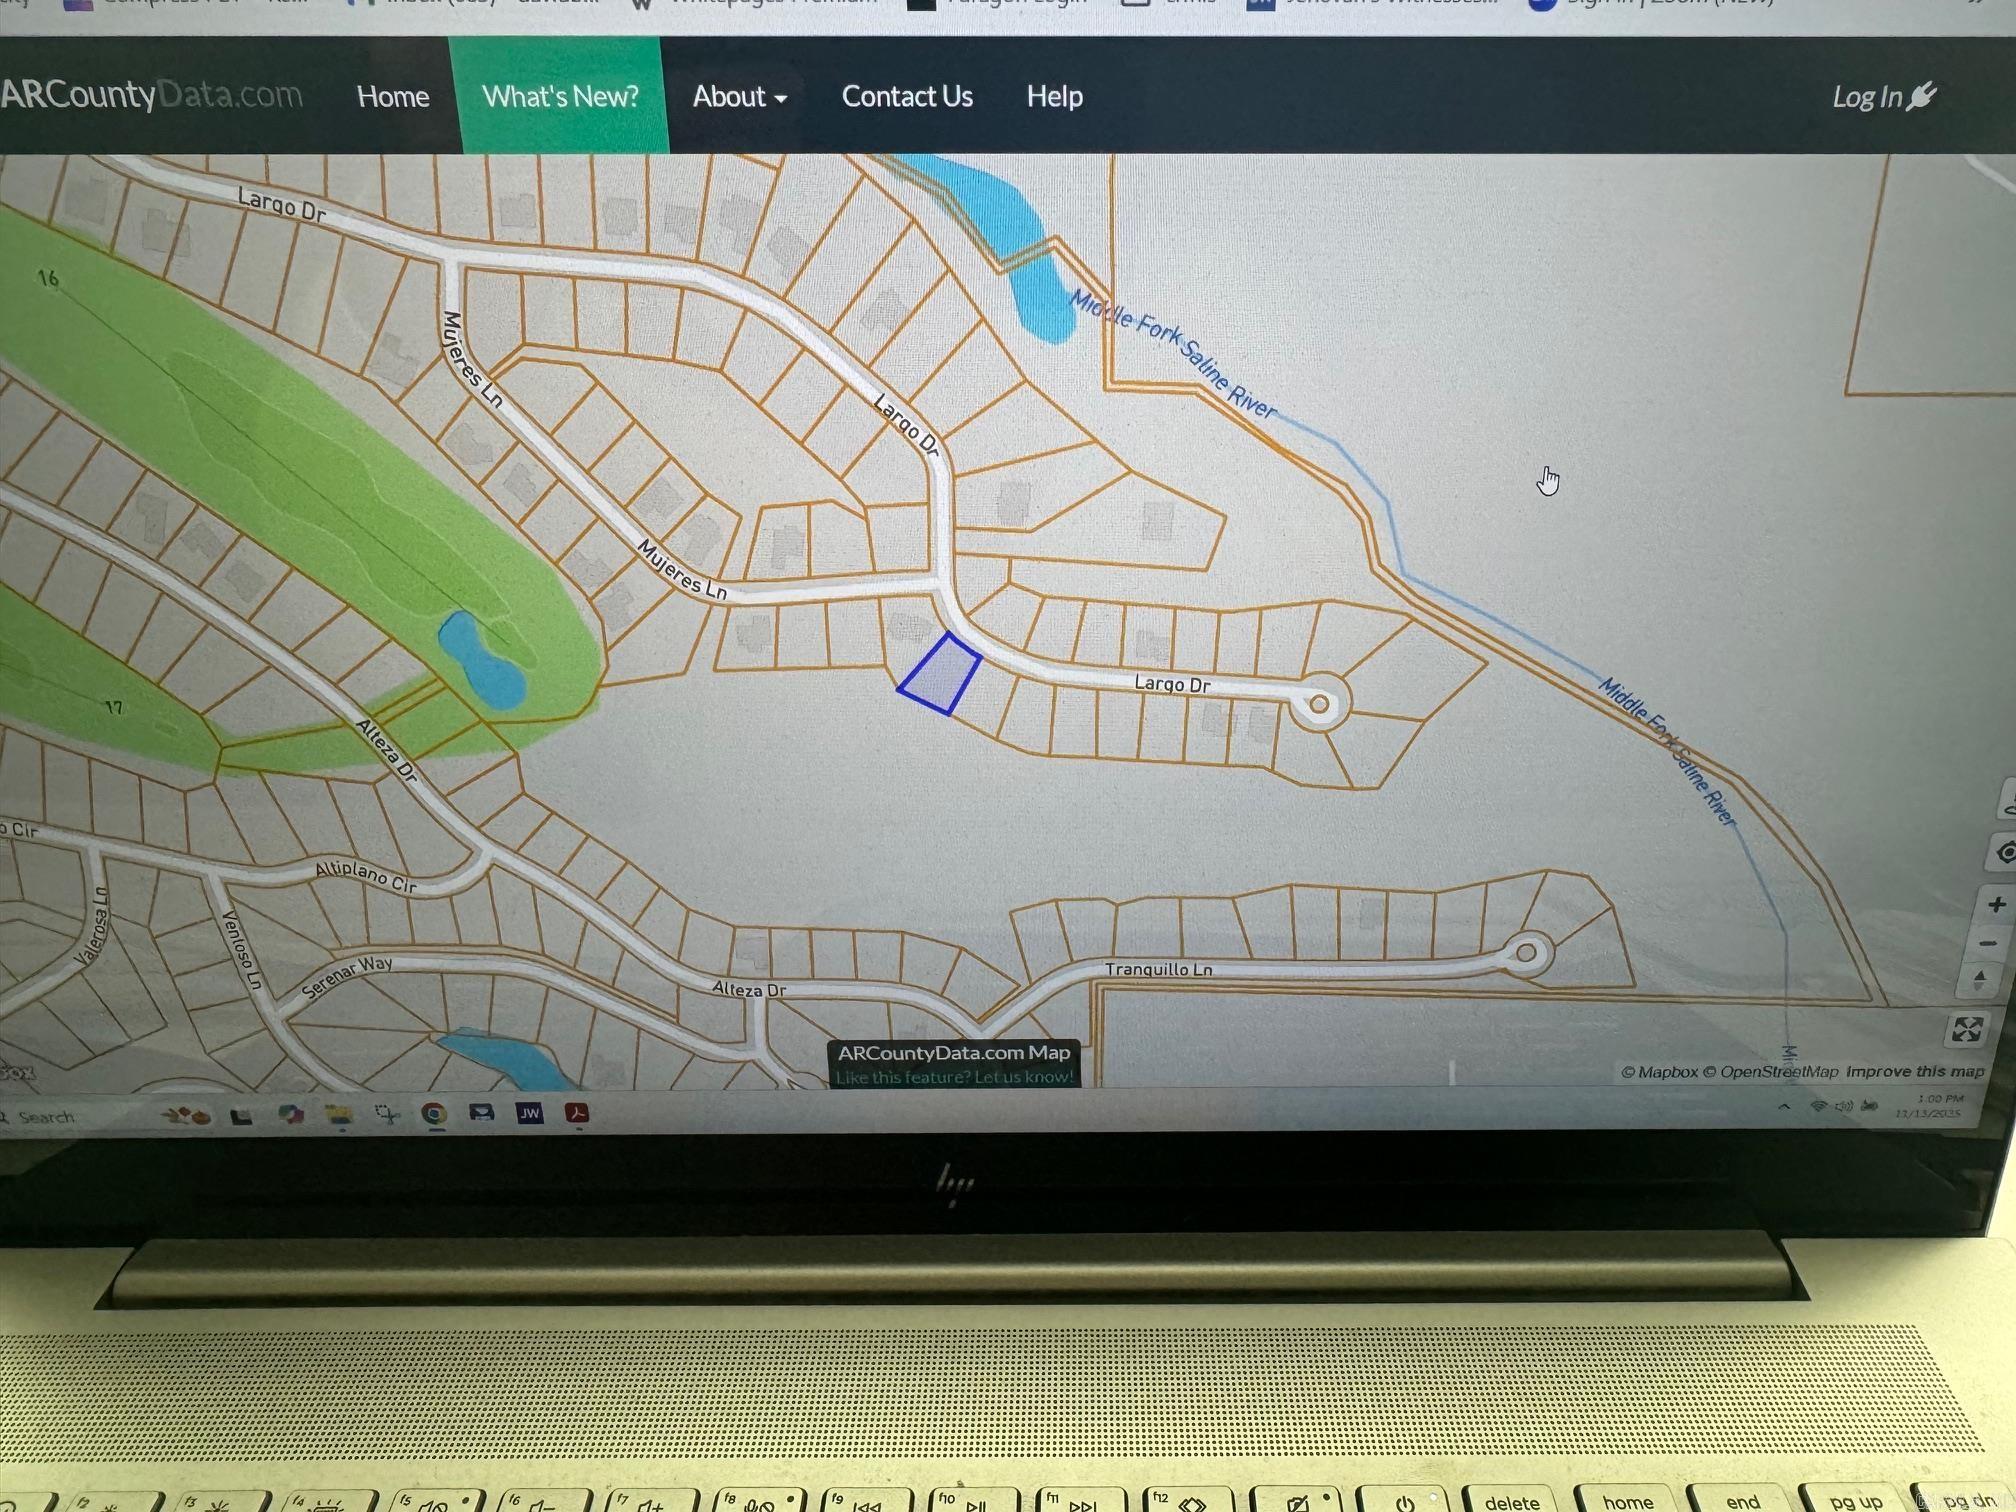This screenshot has height=1512, width=2016.
Task: Zoom out with the map minus button
Action: click(1989, 943)
